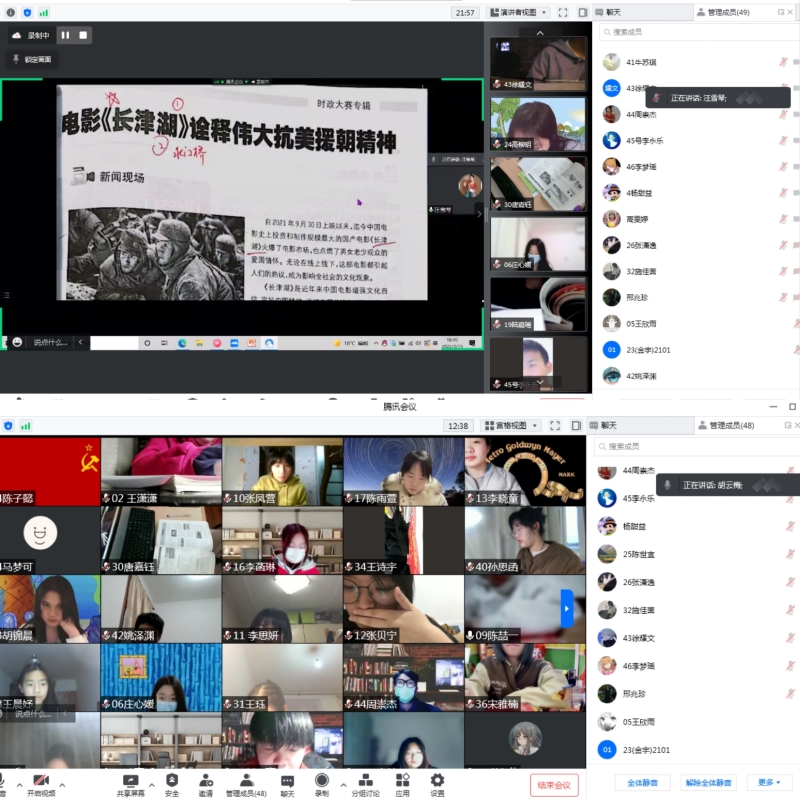Toggle mute for 41牛苏琪
Viewport: 800px width, 799px height.
coord(783,62)
